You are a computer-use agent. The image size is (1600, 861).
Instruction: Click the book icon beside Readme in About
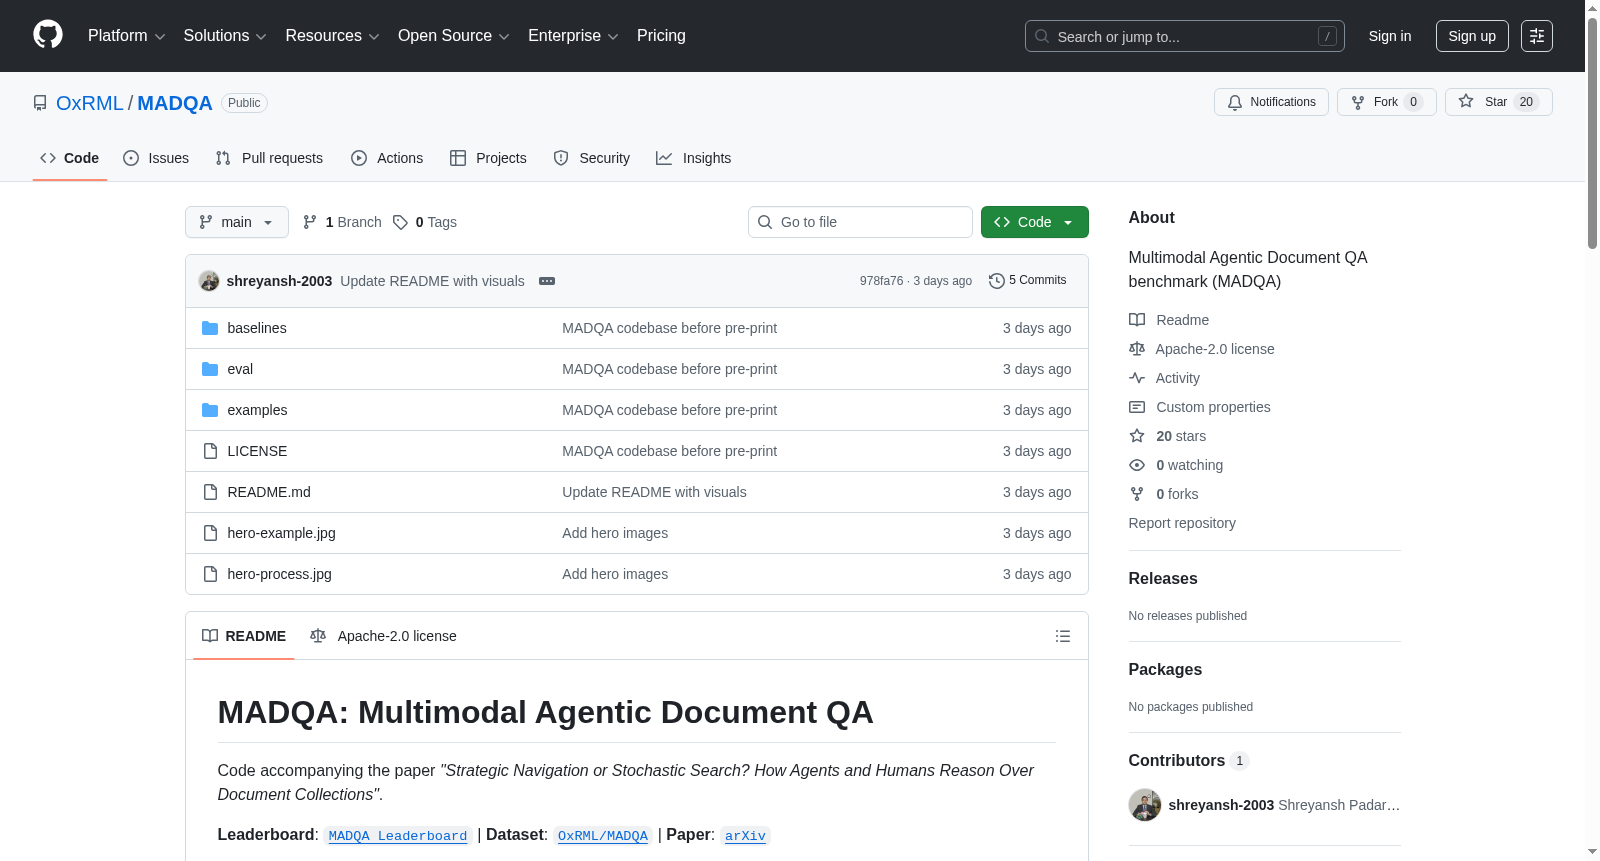point(1137,320)
